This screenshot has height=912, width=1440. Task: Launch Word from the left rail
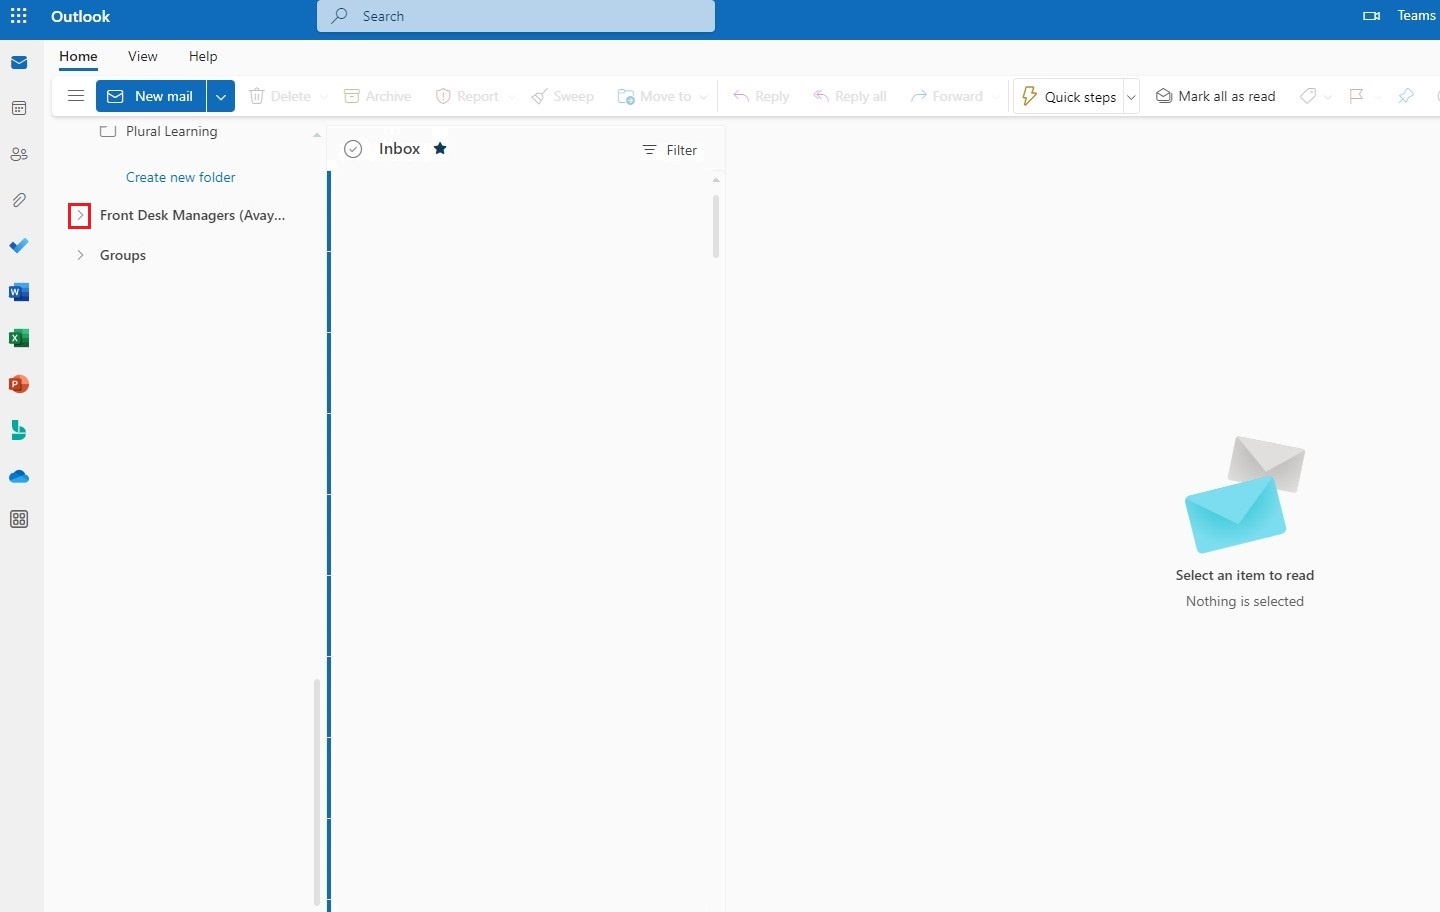coord(19,292)
